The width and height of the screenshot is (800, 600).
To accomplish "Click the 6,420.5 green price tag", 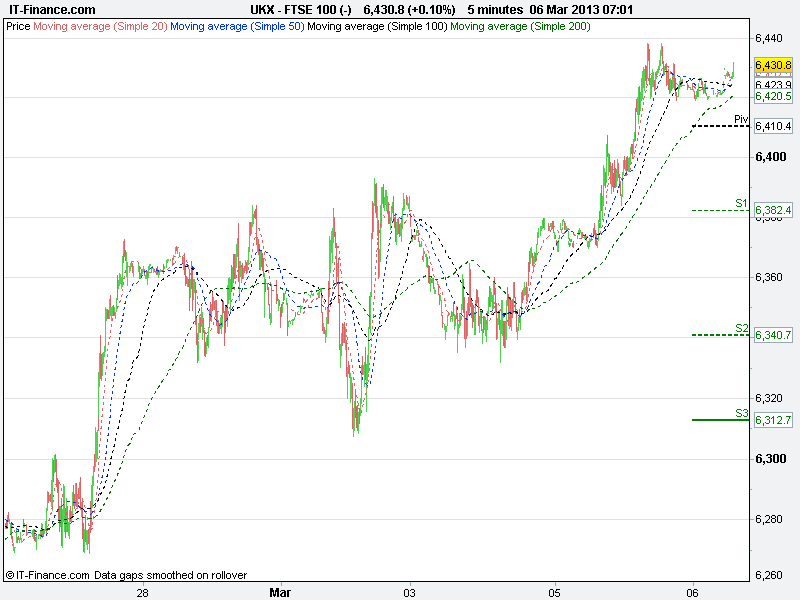I will point(773,97).
